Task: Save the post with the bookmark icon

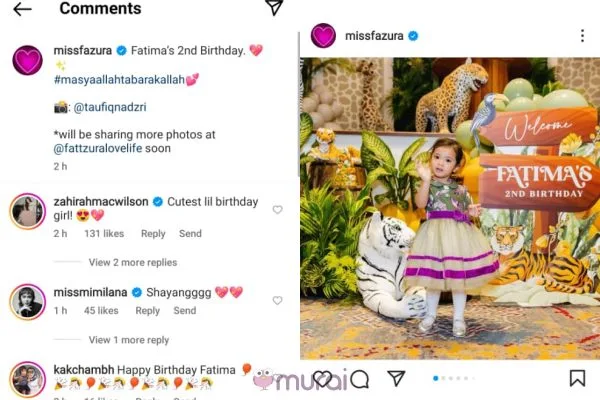Action: [x=577, y=378]
